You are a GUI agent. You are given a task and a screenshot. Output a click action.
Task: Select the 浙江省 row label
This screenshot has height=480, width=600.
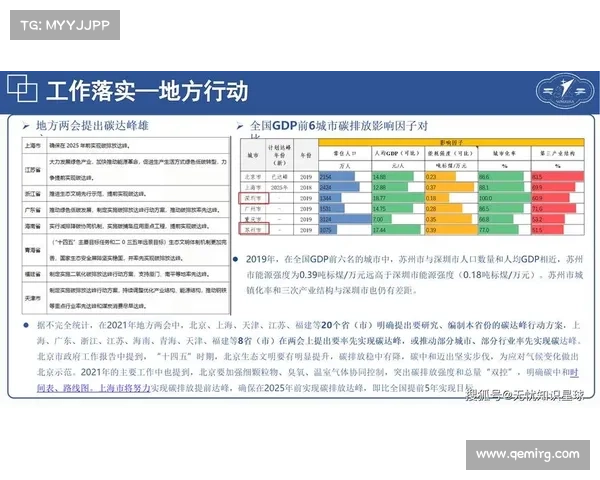33,194
